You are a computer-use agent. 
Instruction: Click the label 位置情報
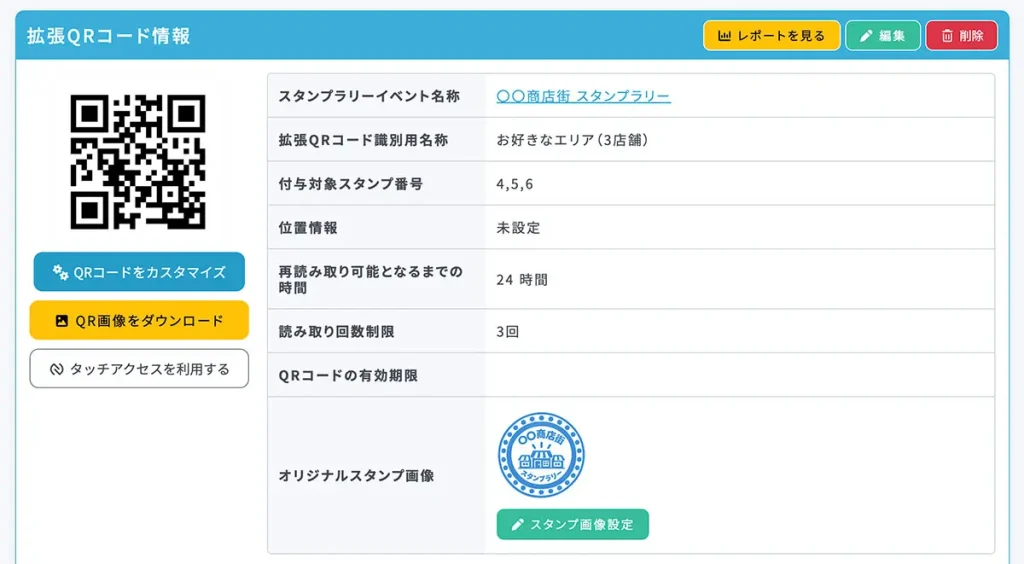308,228
